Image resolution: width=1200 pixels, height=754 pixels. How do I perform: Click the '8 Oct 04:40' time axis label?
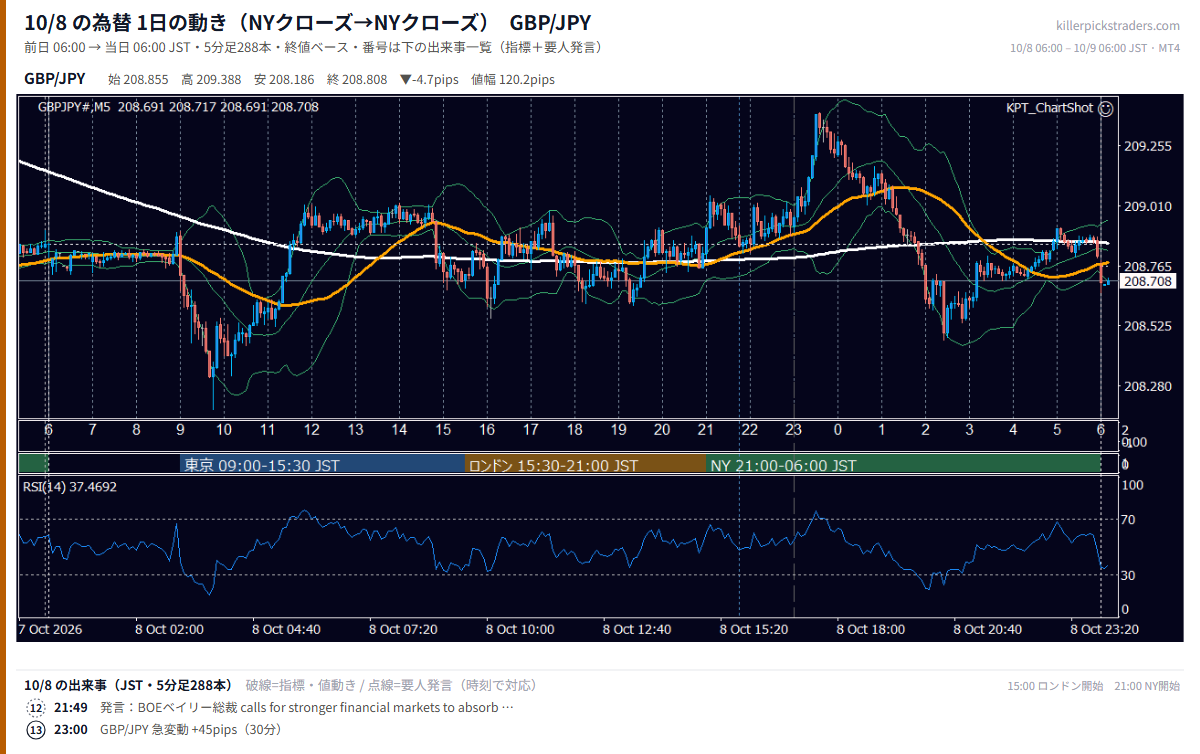click(x=286, y=629)
